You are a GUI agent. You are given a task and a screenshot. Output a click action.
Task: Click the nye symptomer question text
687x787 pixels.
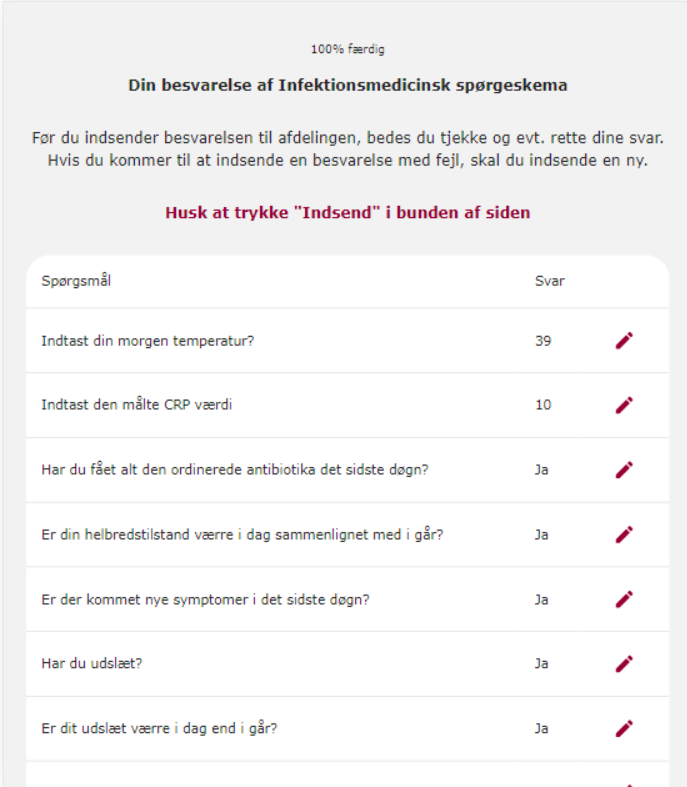(205, 599)
